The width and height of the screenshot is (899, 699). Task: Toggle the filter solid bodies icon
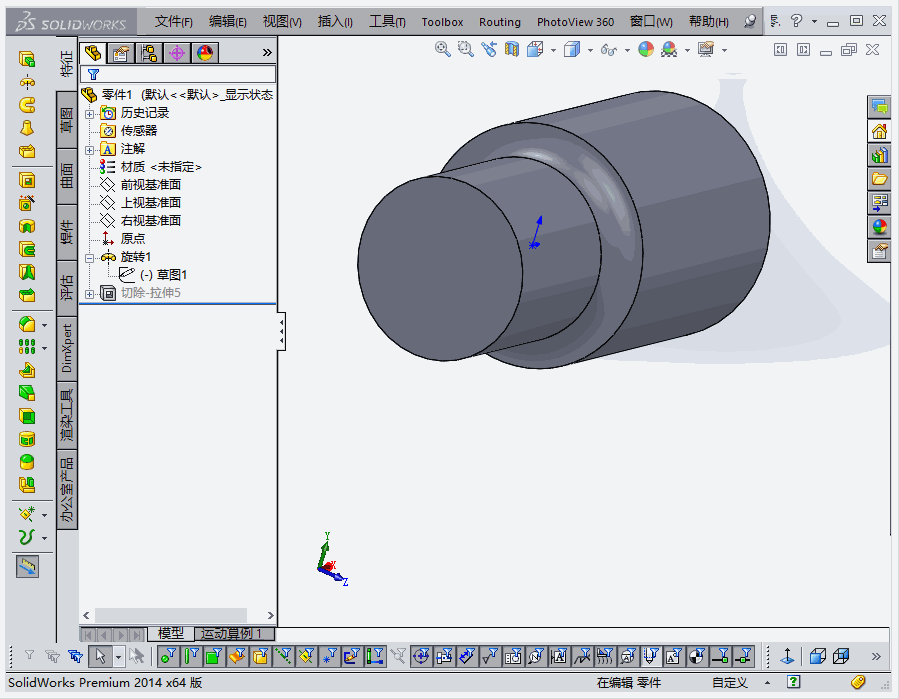[260, 656]
